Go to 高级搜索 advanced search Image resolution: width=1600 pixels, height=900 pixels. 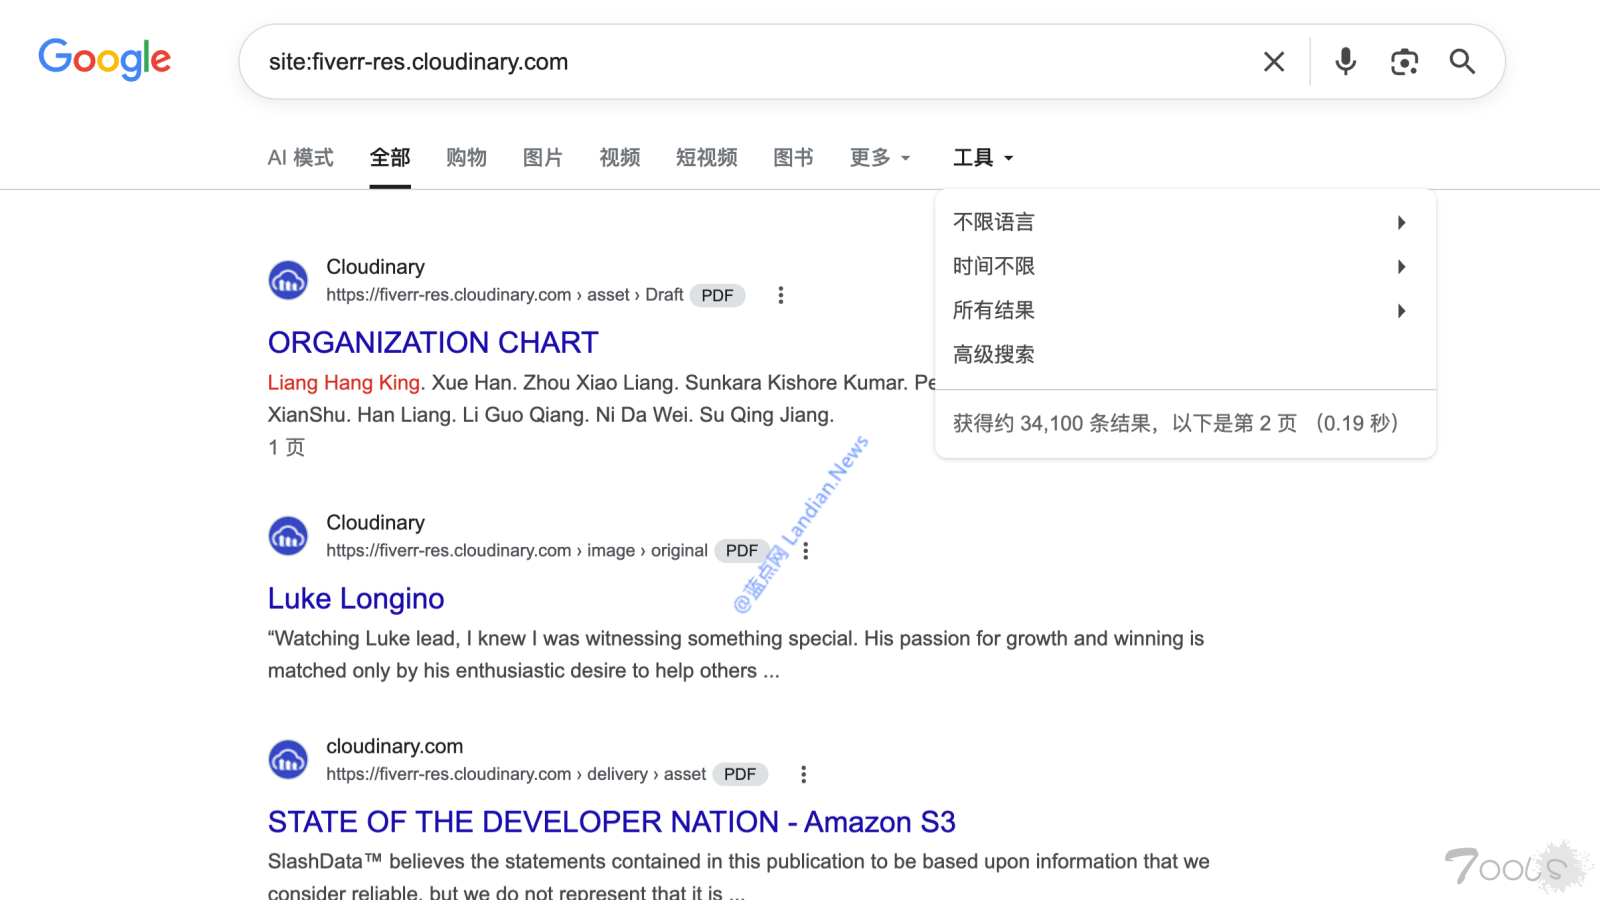coord(993,354)
